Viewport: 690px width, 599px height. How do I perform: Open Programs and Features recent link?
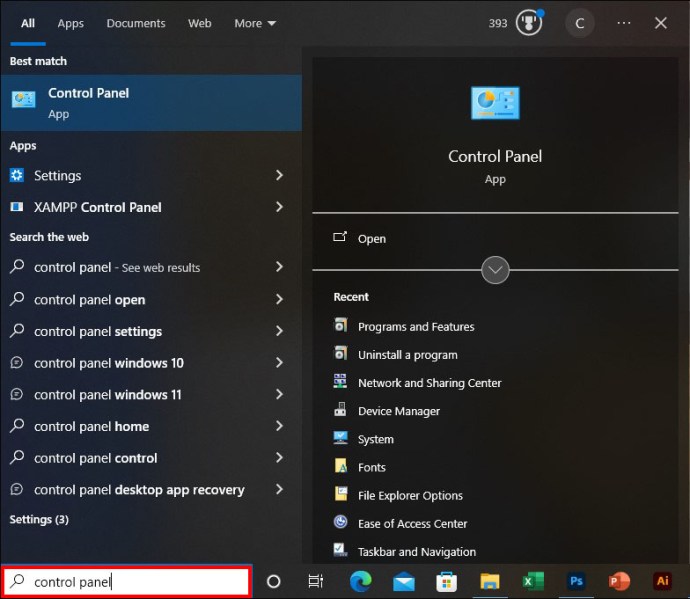tap(416, 327)
